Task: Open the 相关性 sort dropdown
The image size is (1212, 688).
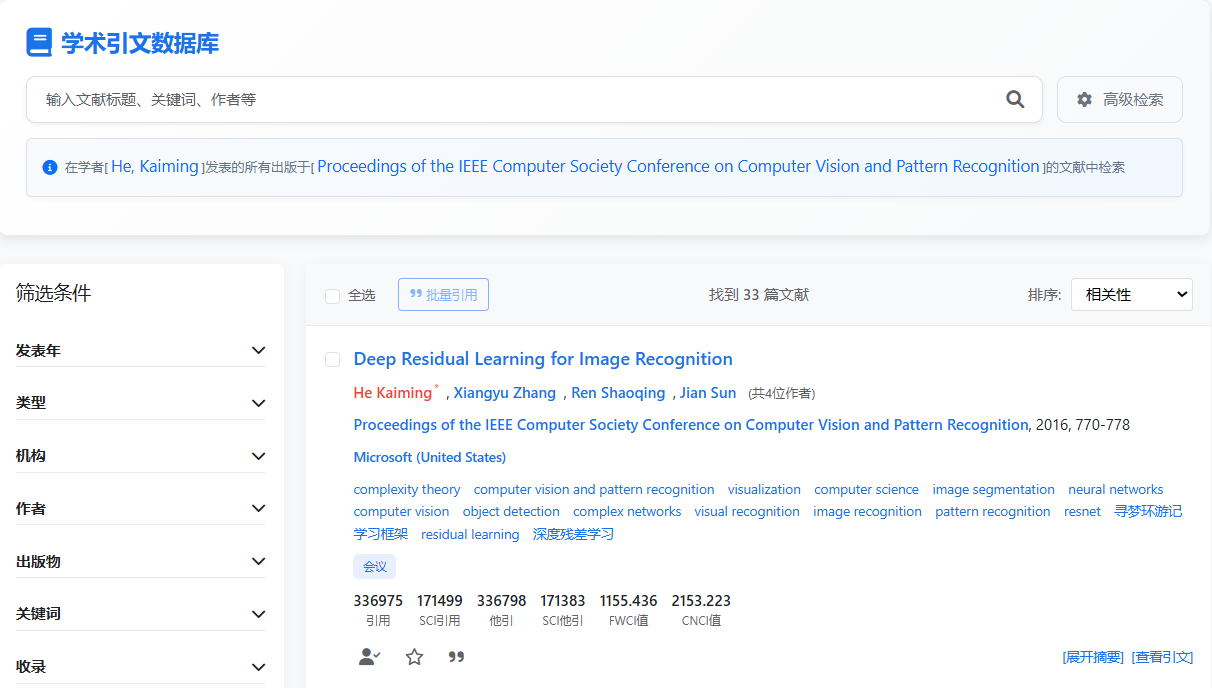Action: coord(1131,295)
